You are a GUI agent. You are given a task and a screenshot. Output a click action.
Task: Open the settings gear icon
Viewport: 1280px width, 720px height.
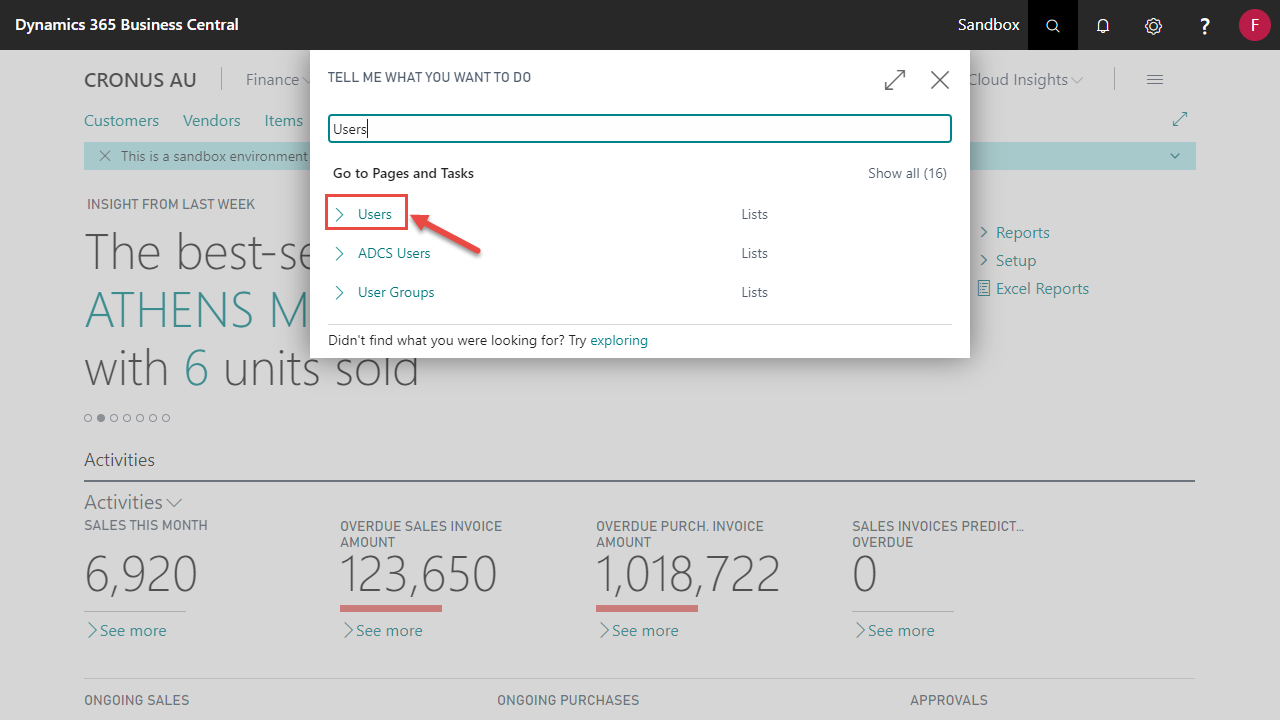[1153, 25]
